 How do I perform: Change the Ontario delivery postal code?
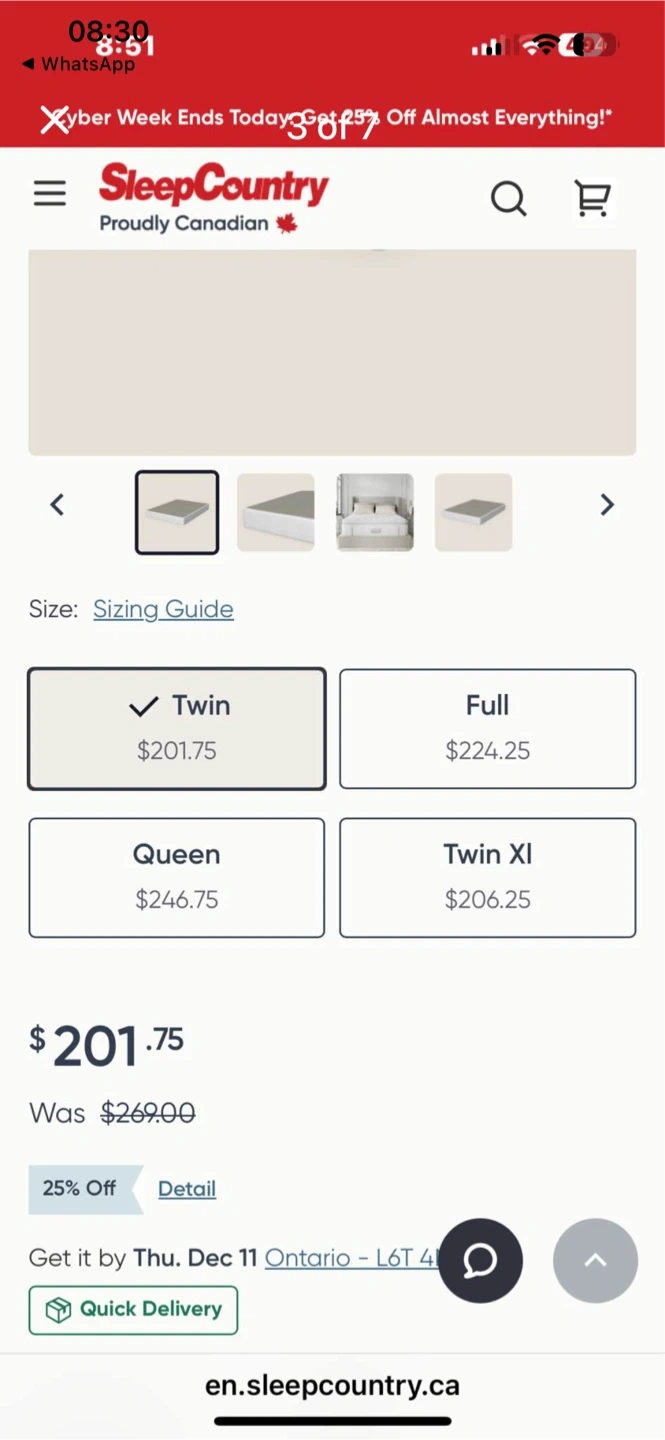[x=348, y=1257]
